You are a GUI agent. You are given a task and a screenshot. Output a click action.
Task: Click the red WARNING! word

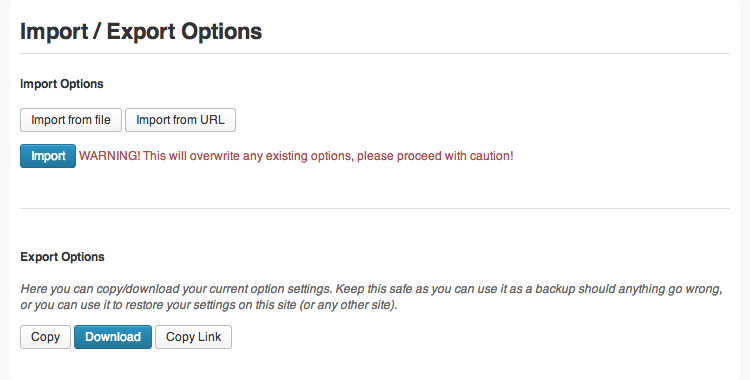point(110,156)
